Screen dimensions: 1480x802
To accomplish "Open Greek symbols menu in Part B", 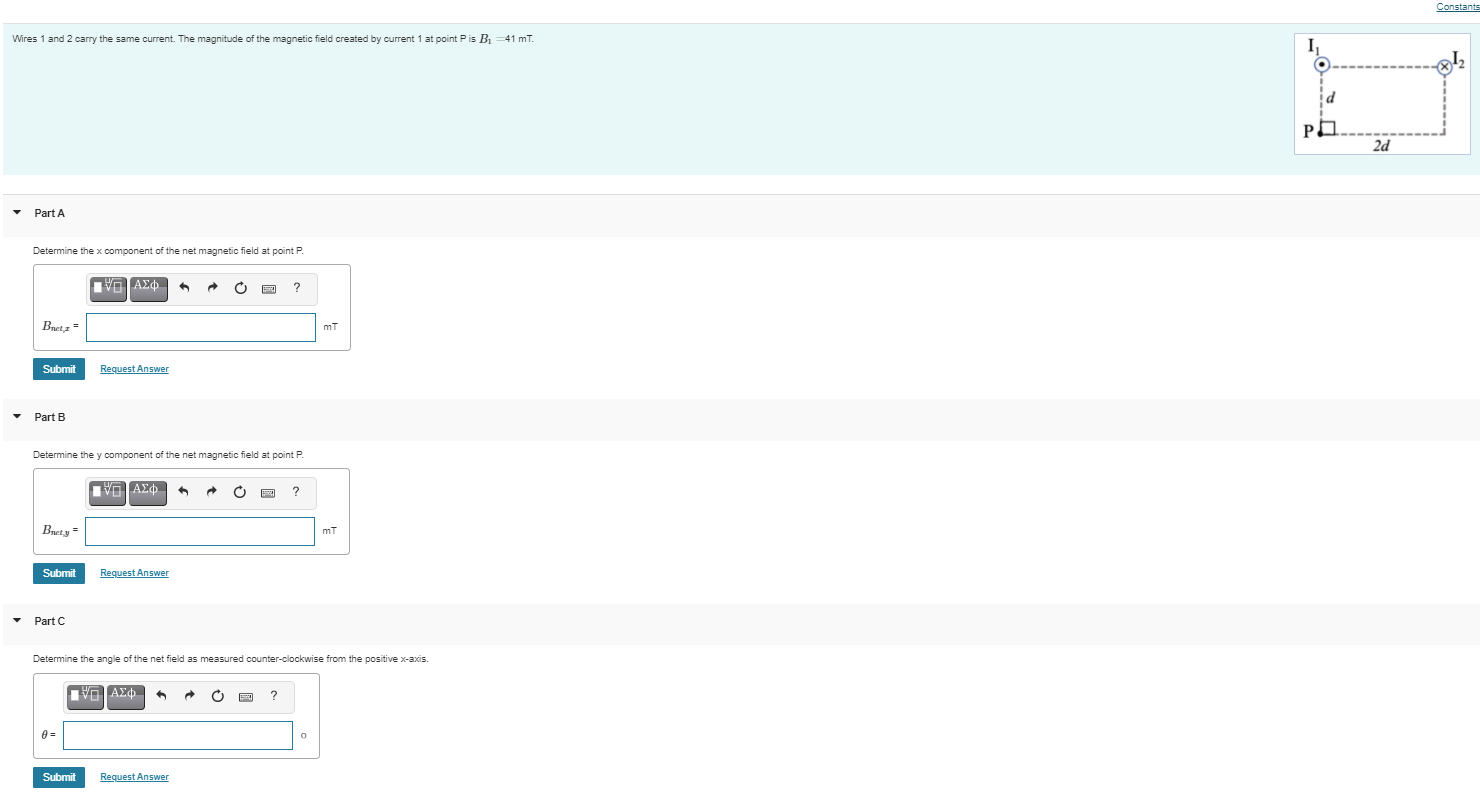I will pyautogui.click(x=147, y=491).
